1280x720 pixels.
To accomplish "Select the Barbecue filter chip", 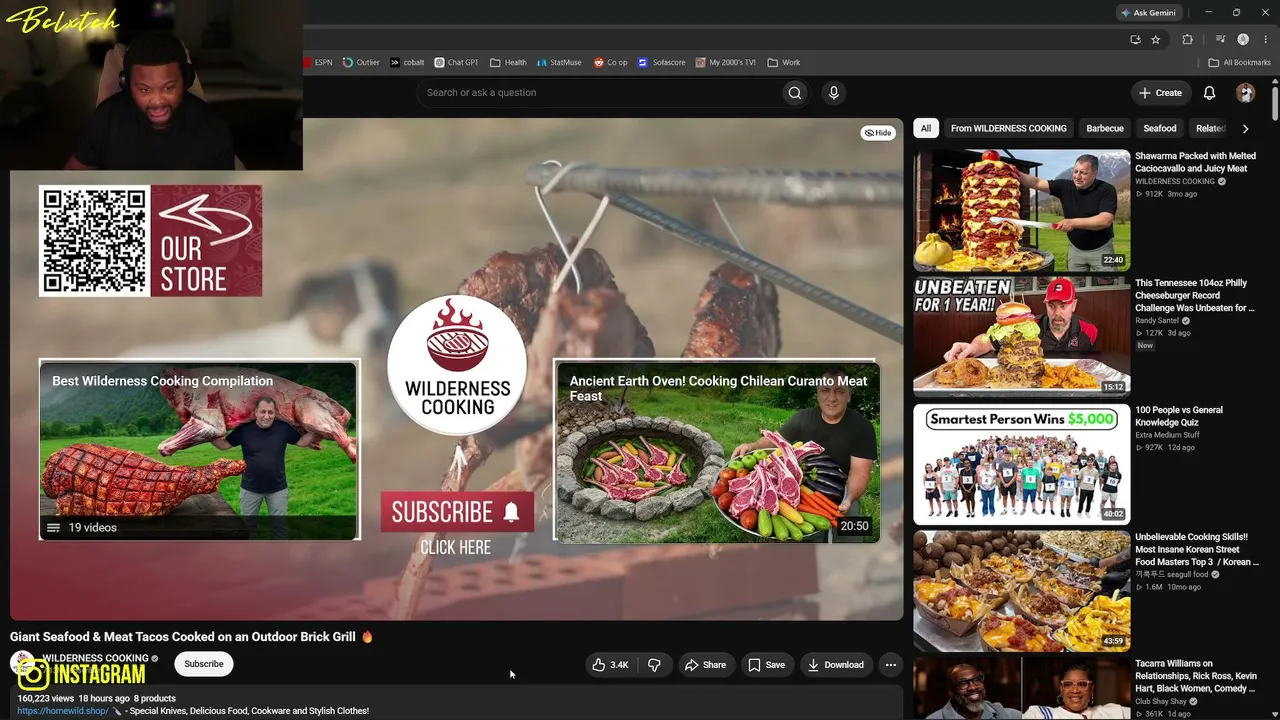I will (1105, 128).
